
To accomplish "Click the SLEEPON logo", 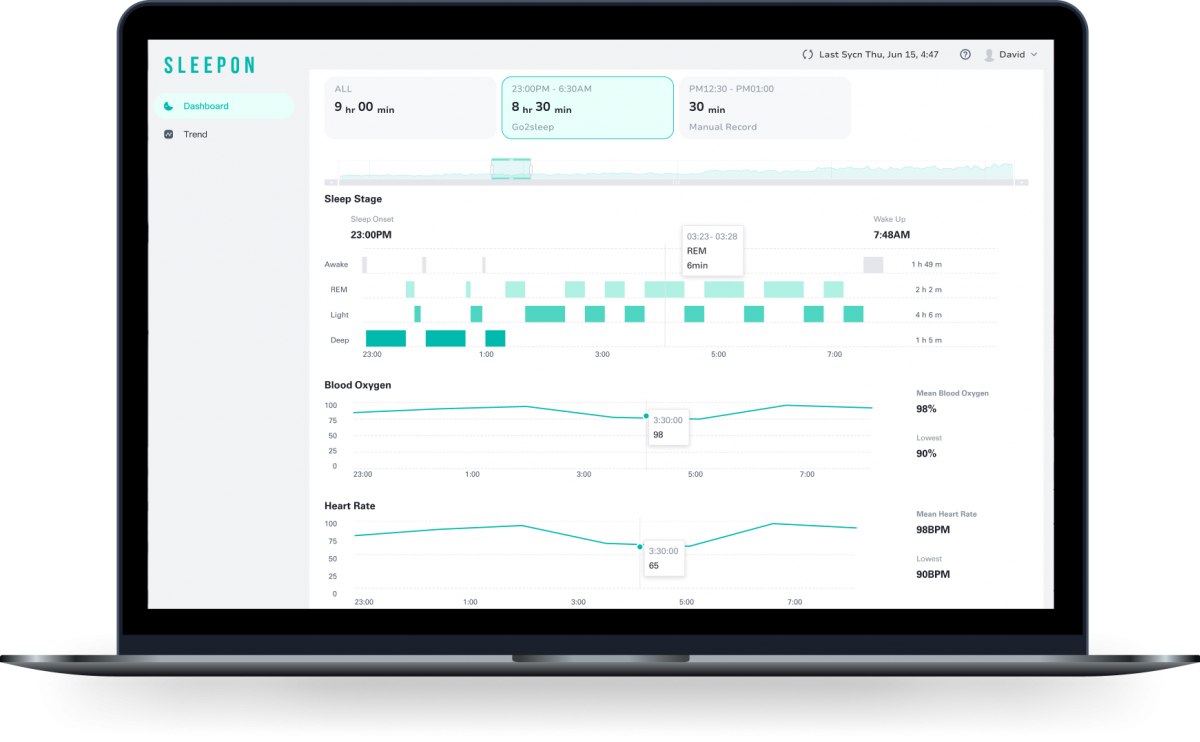I will 210,66.
